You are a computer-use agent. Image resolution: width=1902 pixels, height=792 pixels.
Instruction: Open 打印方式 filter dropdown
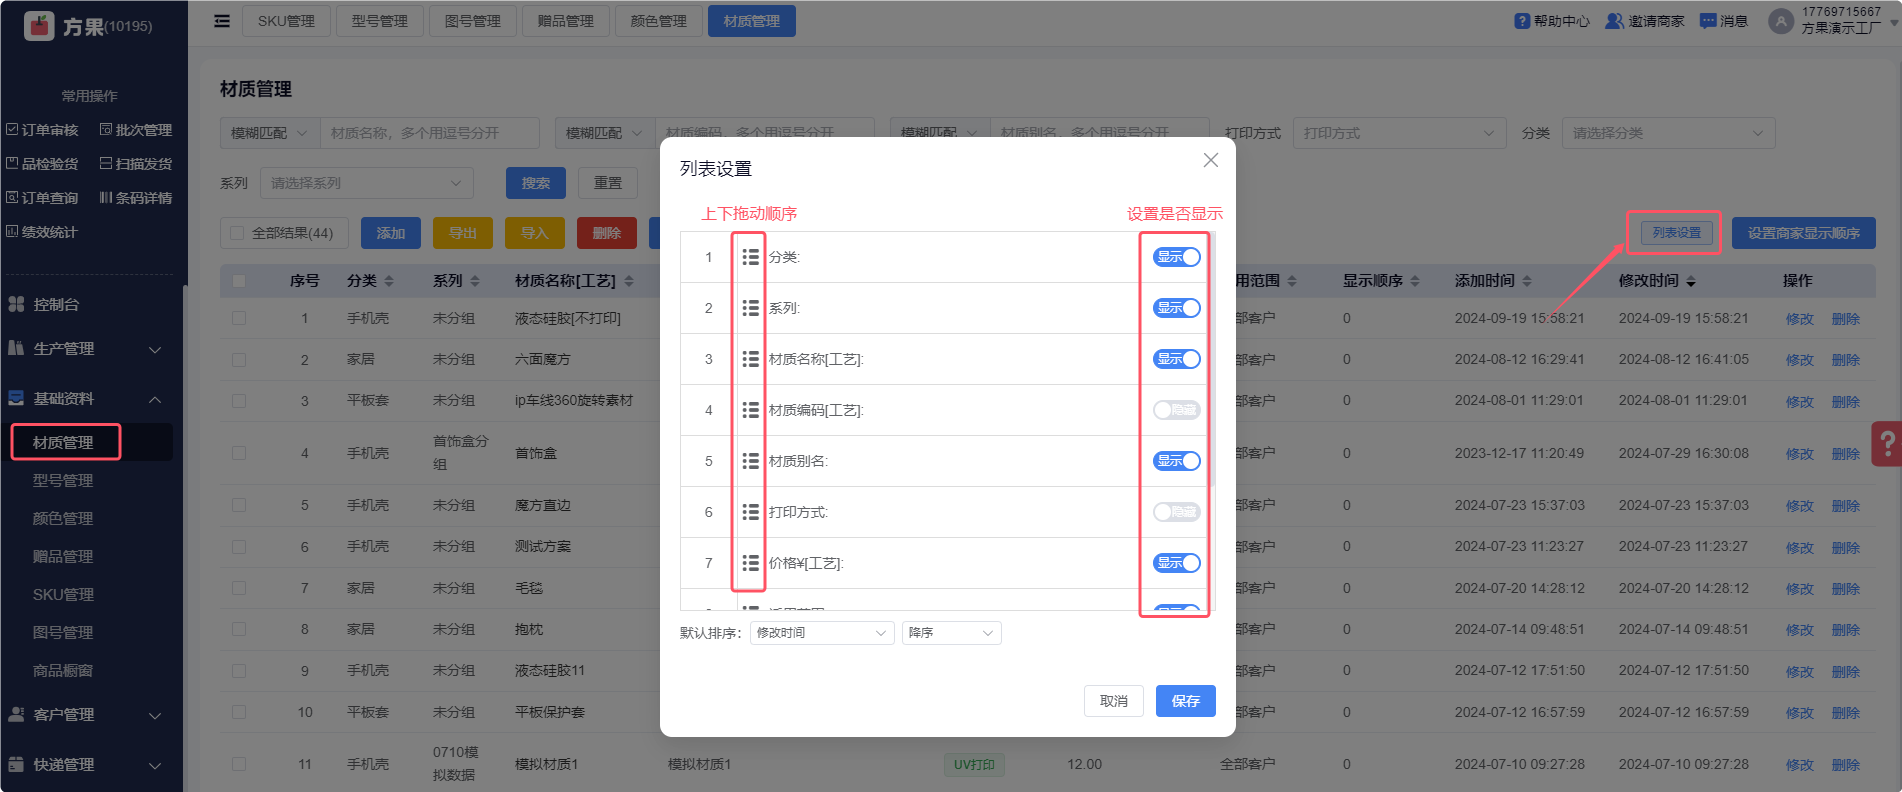click(1399, 133)
